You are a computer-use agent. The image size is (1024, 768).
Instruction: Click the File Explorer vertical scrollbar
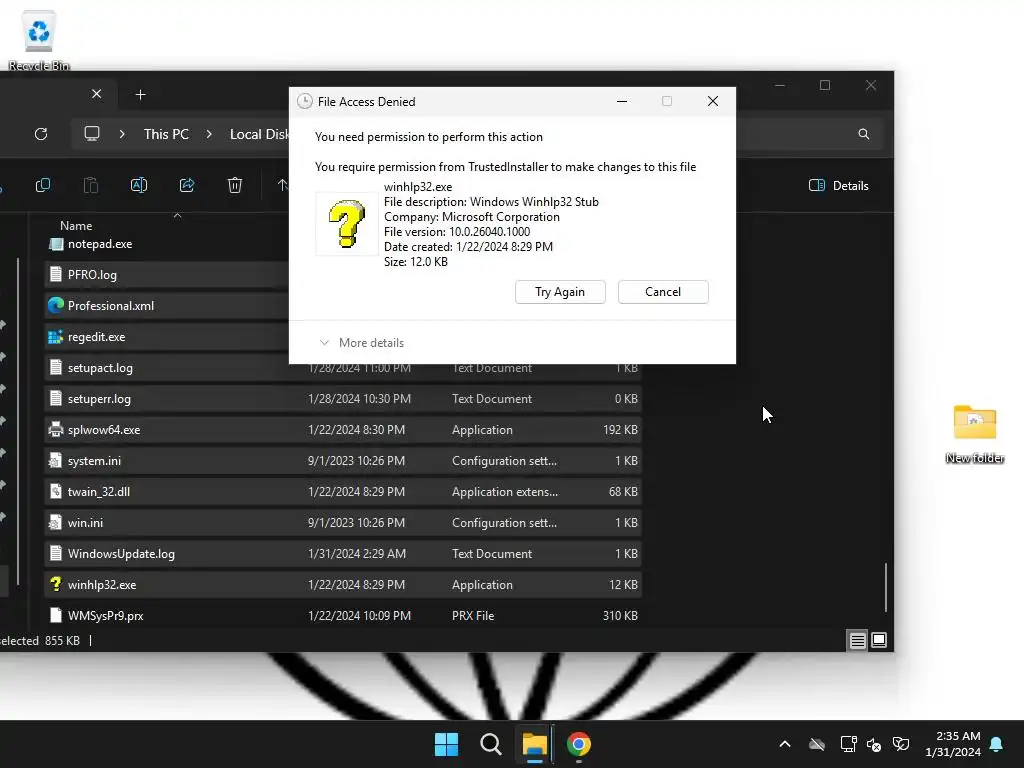(886, 587)
